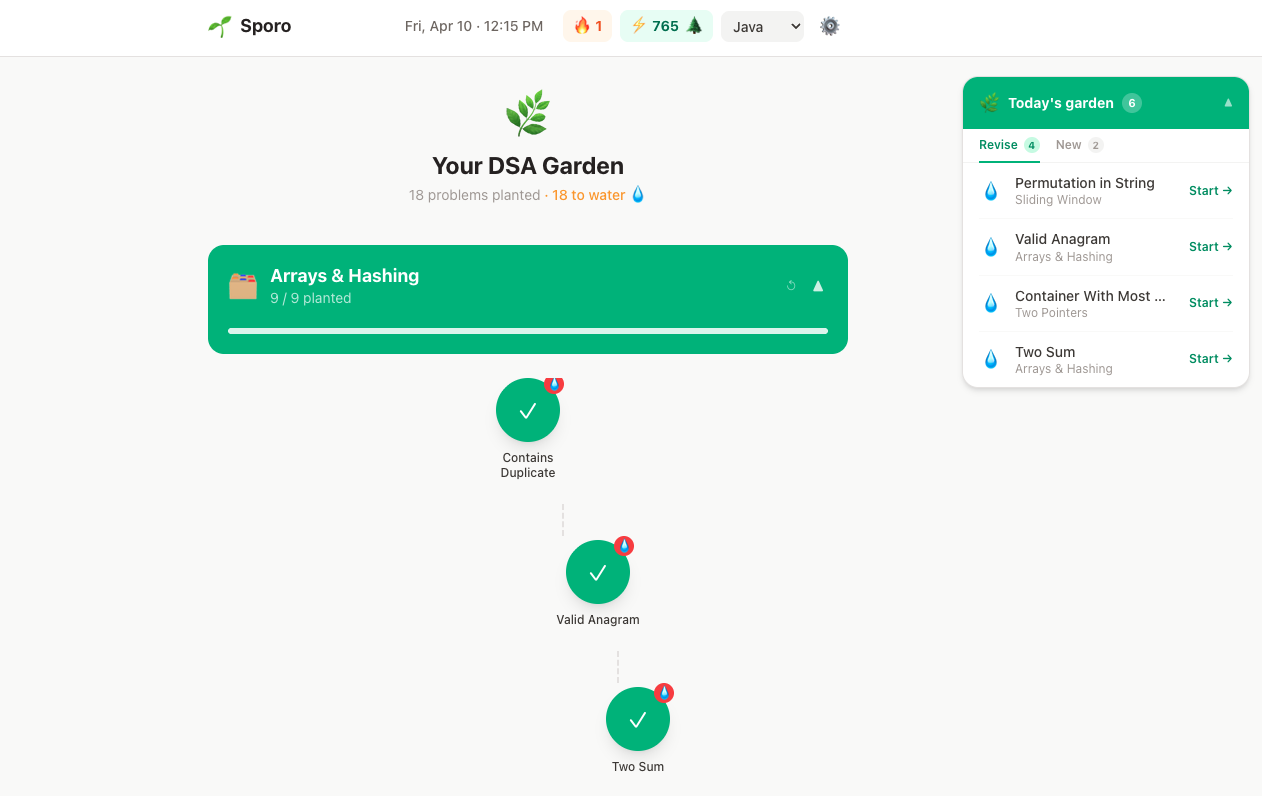Click the 765 energy points badge

pos(666,27)
